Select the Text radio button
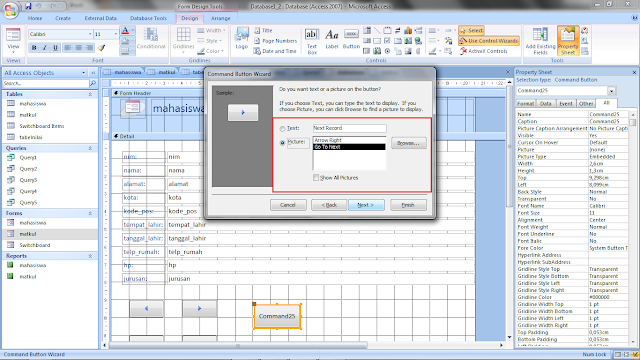The width and height of the screenshot is (640, 360). pyautogui.click(x=282, y=129)
